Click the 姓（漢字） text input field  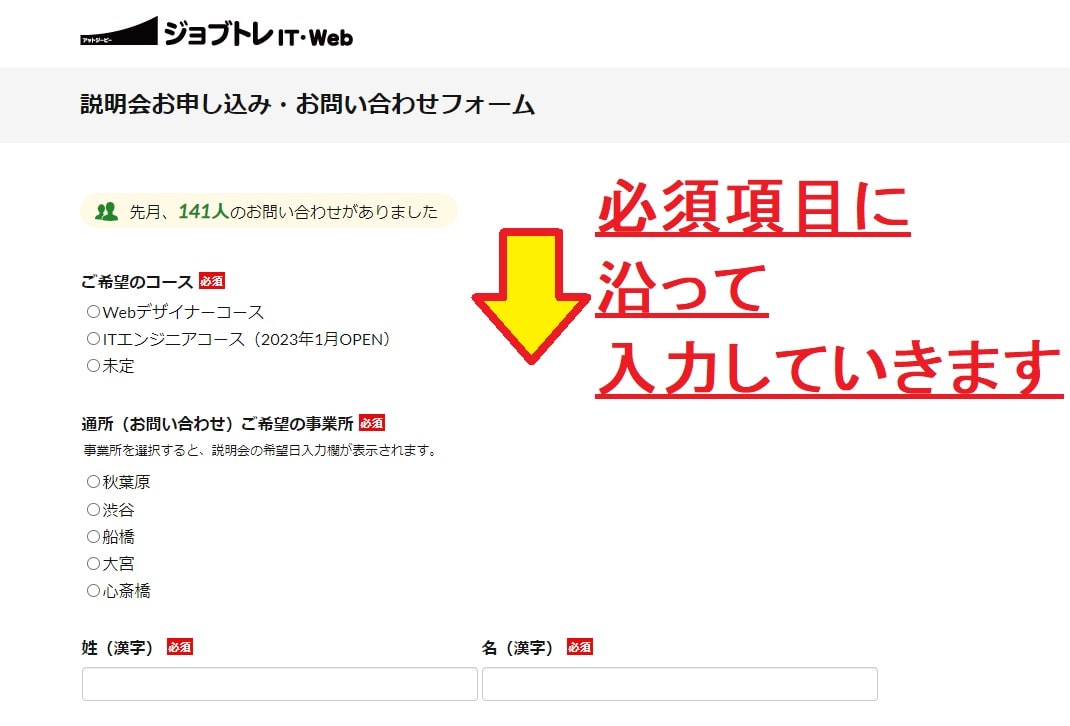click(x=280, y=684)
